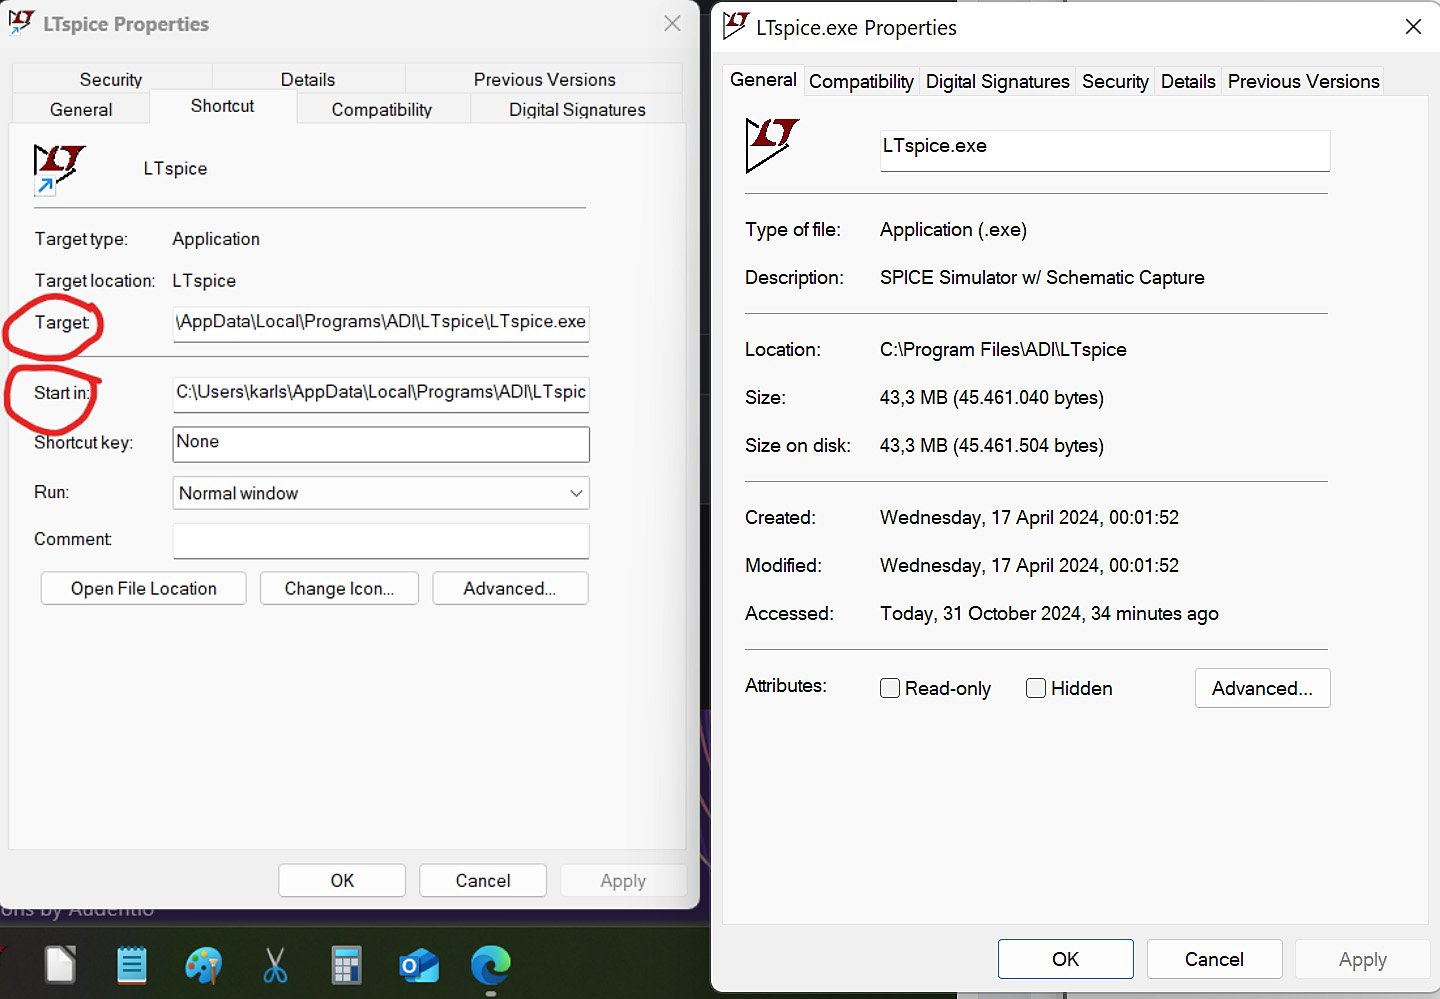The image size is (1440, 999).
Task: Click into the Target path field
Action: pyautogui.click(x=381, y=323)
